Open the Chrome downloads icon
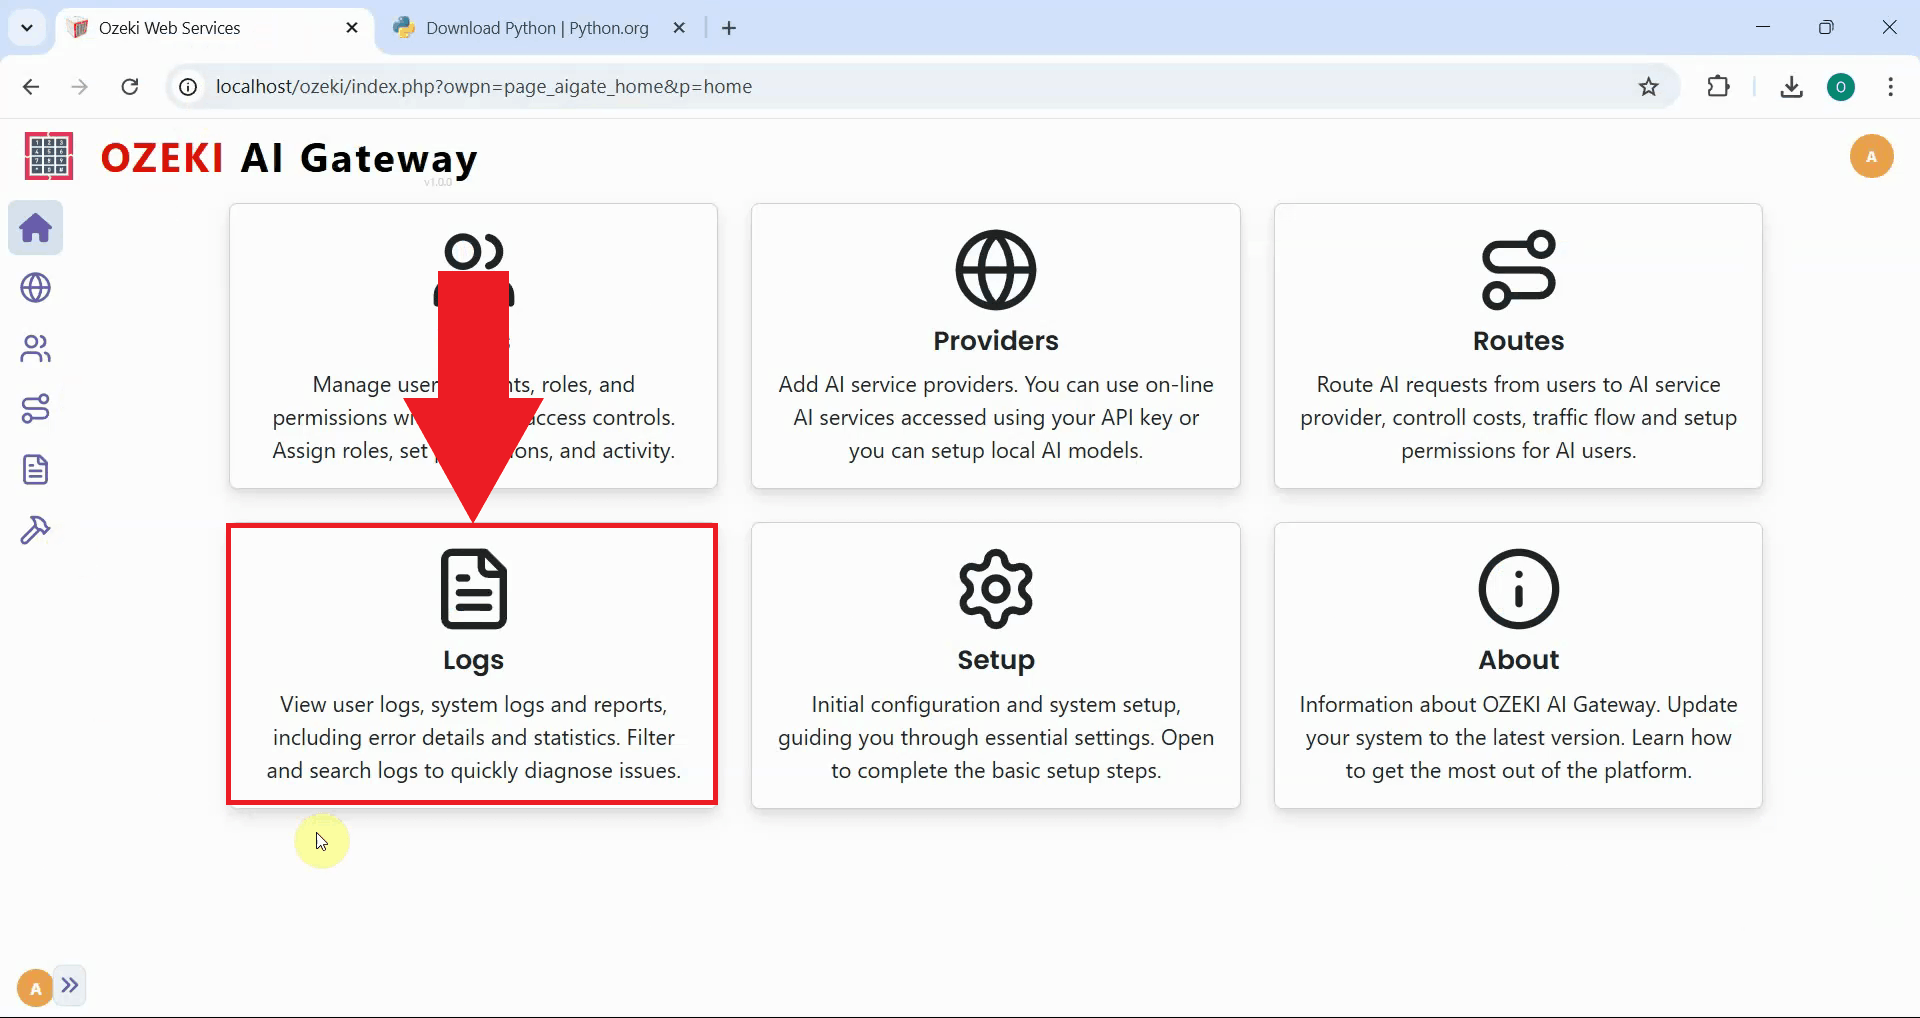Viewport: 1920px width, 1018px height. pos(1791,87)
